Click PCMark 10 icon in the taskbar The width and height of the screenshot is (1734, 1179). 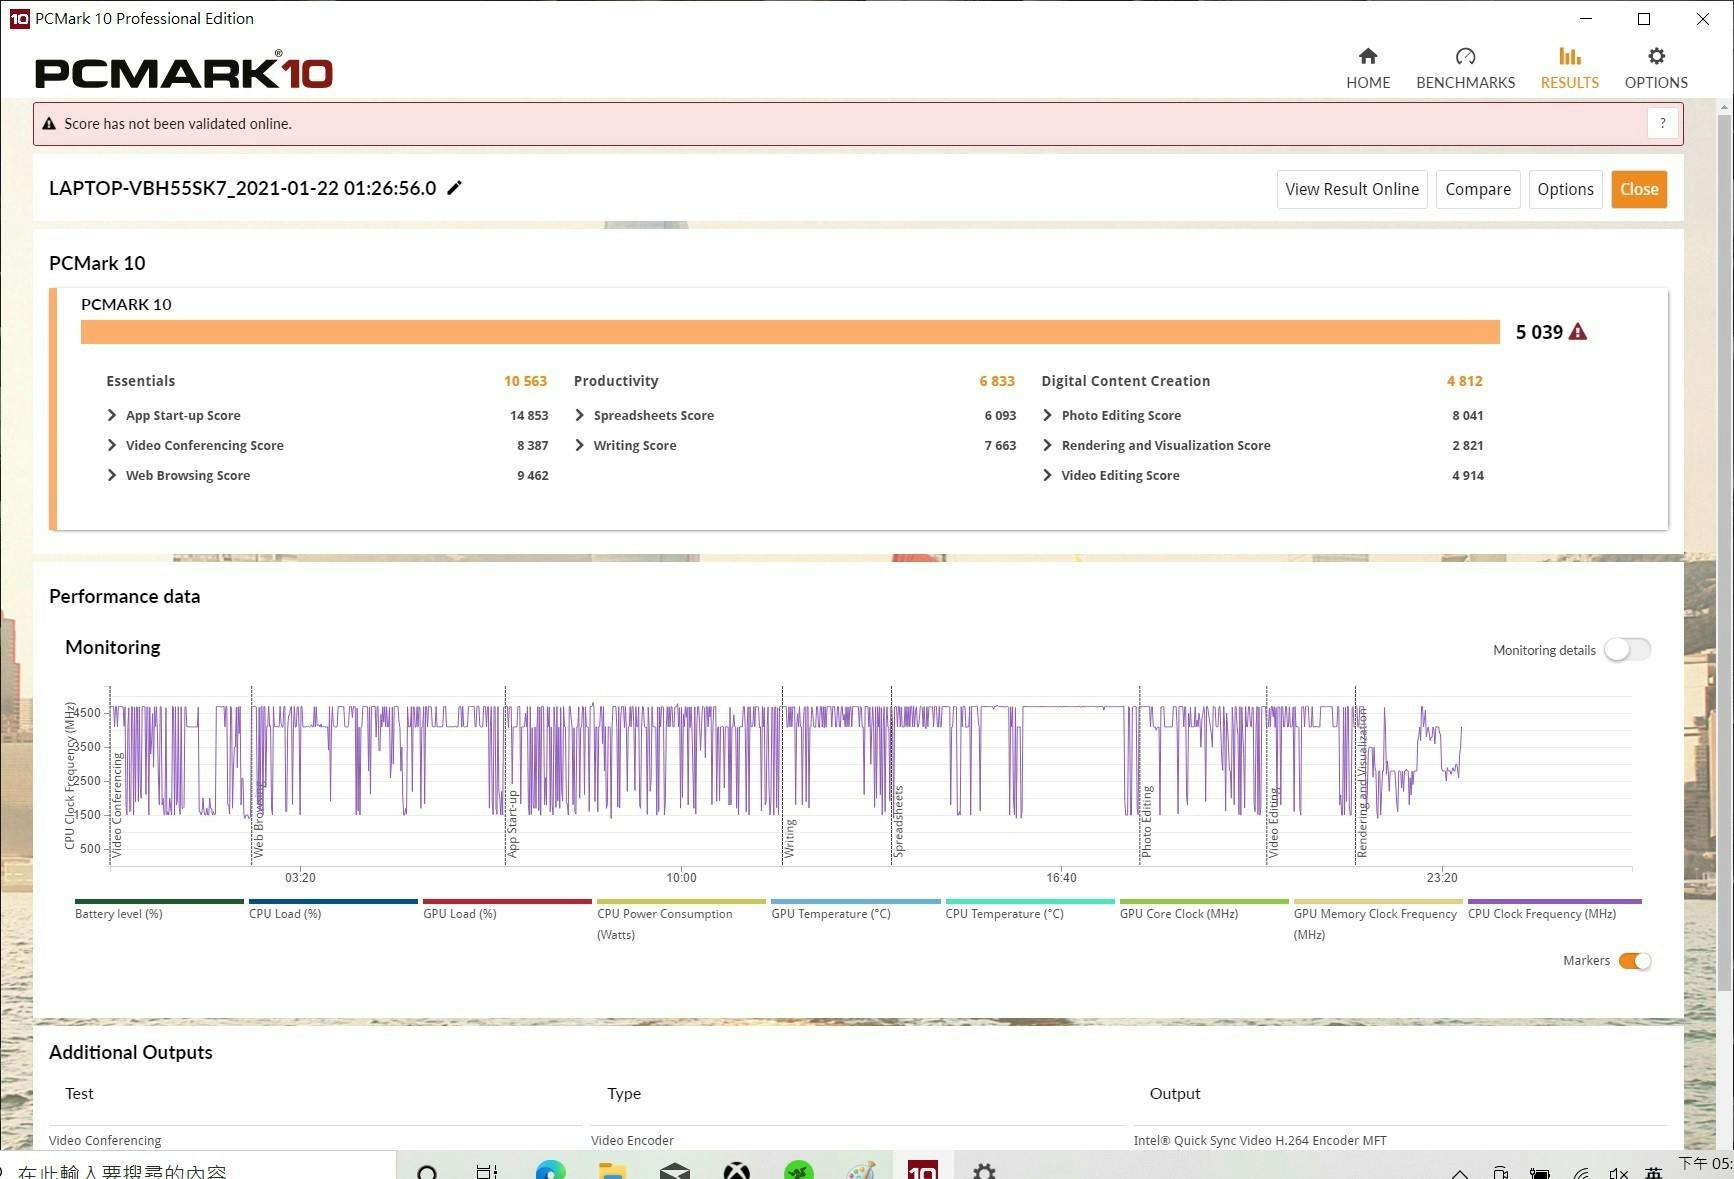[x=922, y=1170]
